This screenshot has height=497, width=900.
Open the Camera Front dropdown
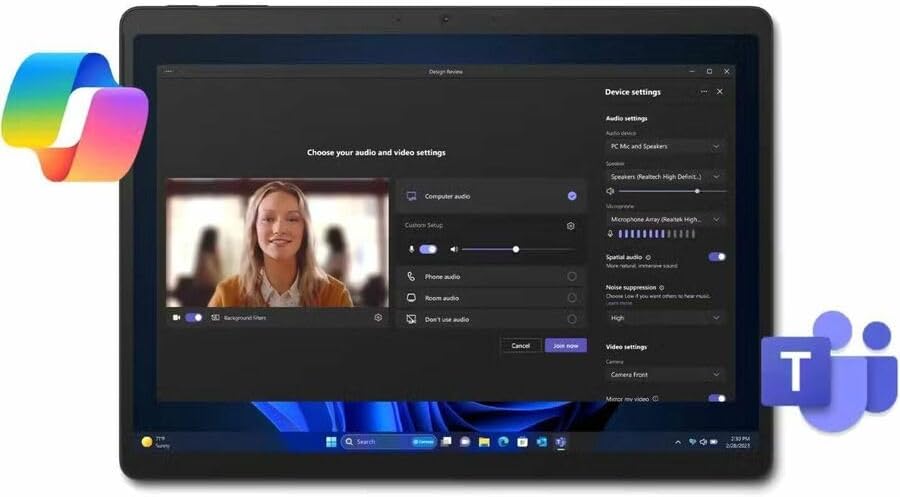point(665,374)
